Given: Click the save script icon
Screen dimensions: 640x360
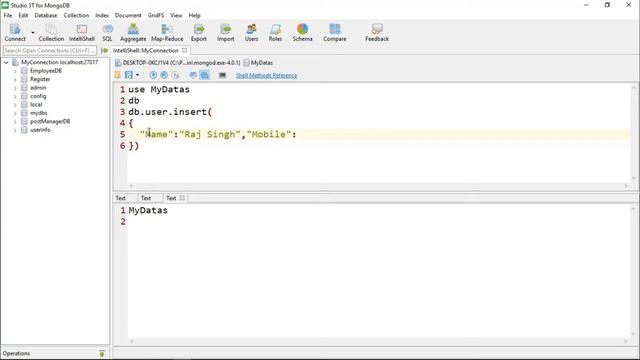Looking at the screenshot, I should (x=129, y=75).
